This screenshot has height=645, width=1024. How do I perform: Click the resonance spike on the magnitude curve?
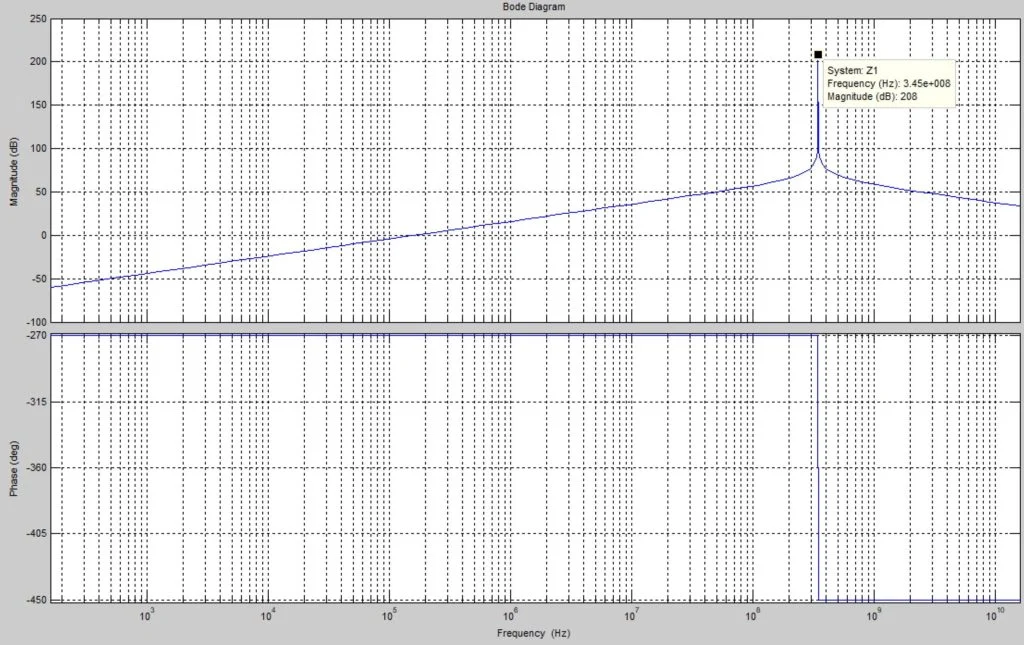(818, 120)
